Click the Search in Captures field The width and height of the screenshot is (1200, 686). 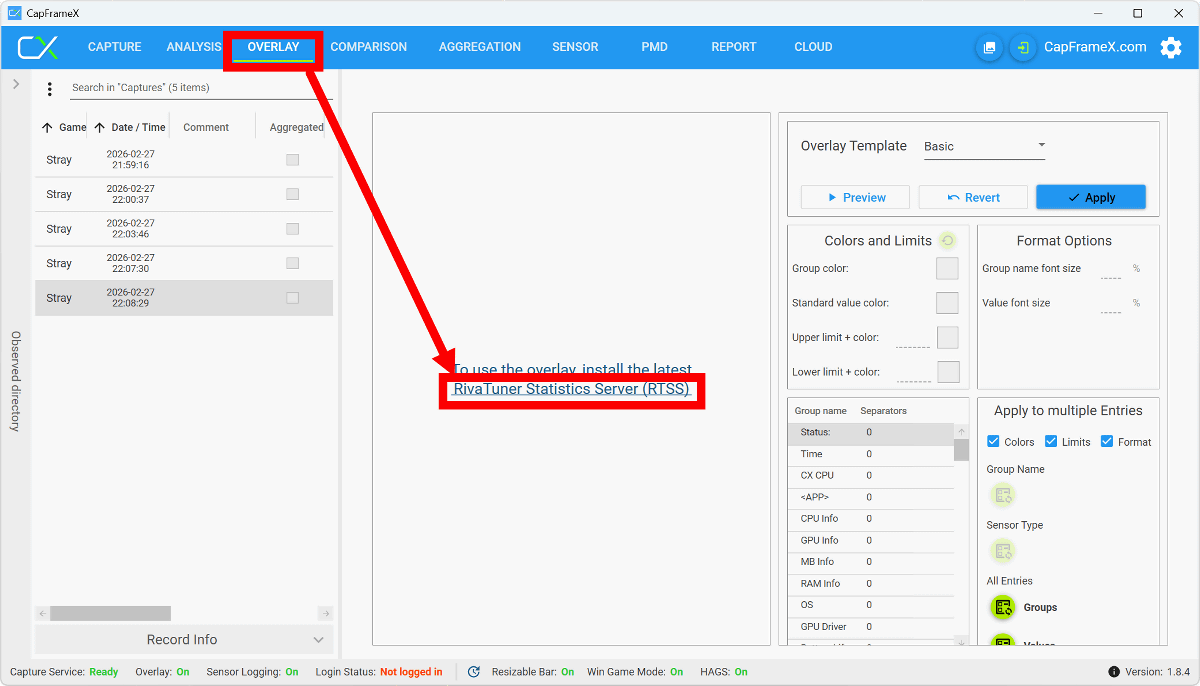(200, 88)
